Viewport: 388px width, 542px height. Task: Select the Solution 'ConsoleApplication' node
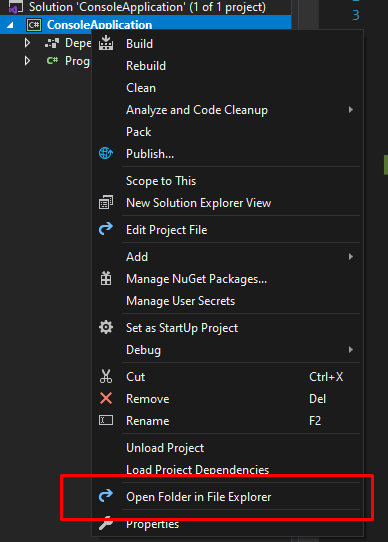pos(145,7)
